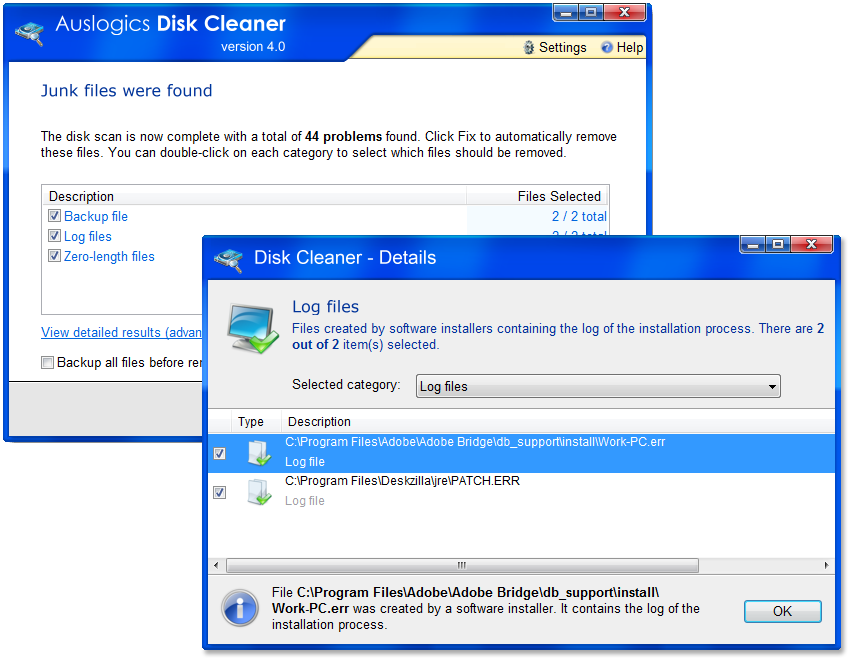The image size is (853, 661).
Task: Select the Deskzilla PATCH.ERR file row
Action: (521, 492)
